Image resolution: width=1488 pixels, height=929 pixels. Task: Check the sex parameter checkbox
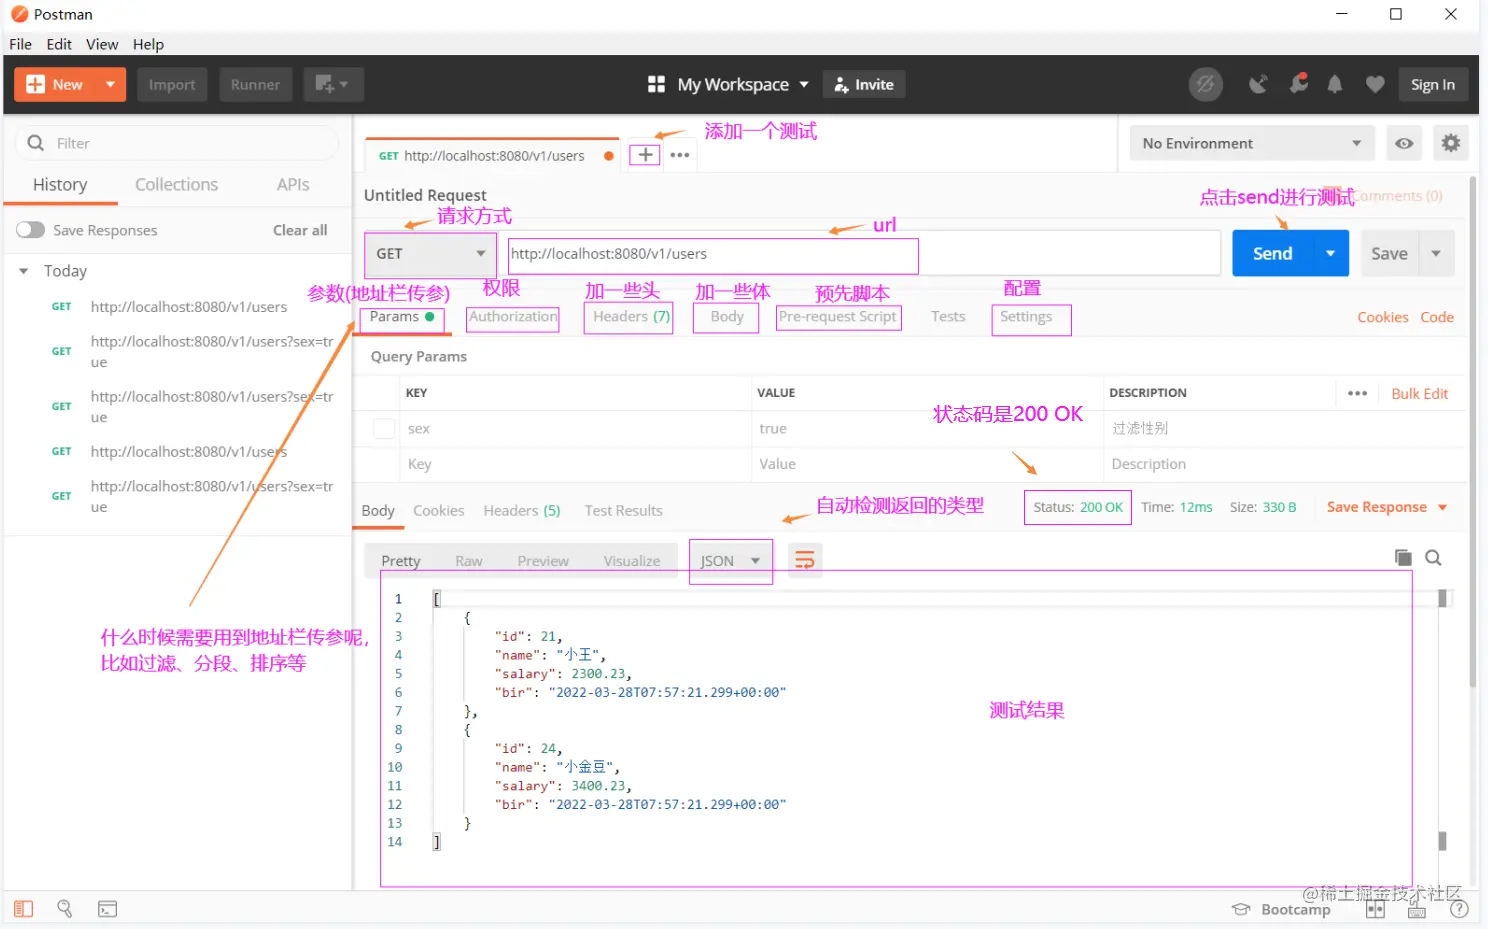(384, 428)
